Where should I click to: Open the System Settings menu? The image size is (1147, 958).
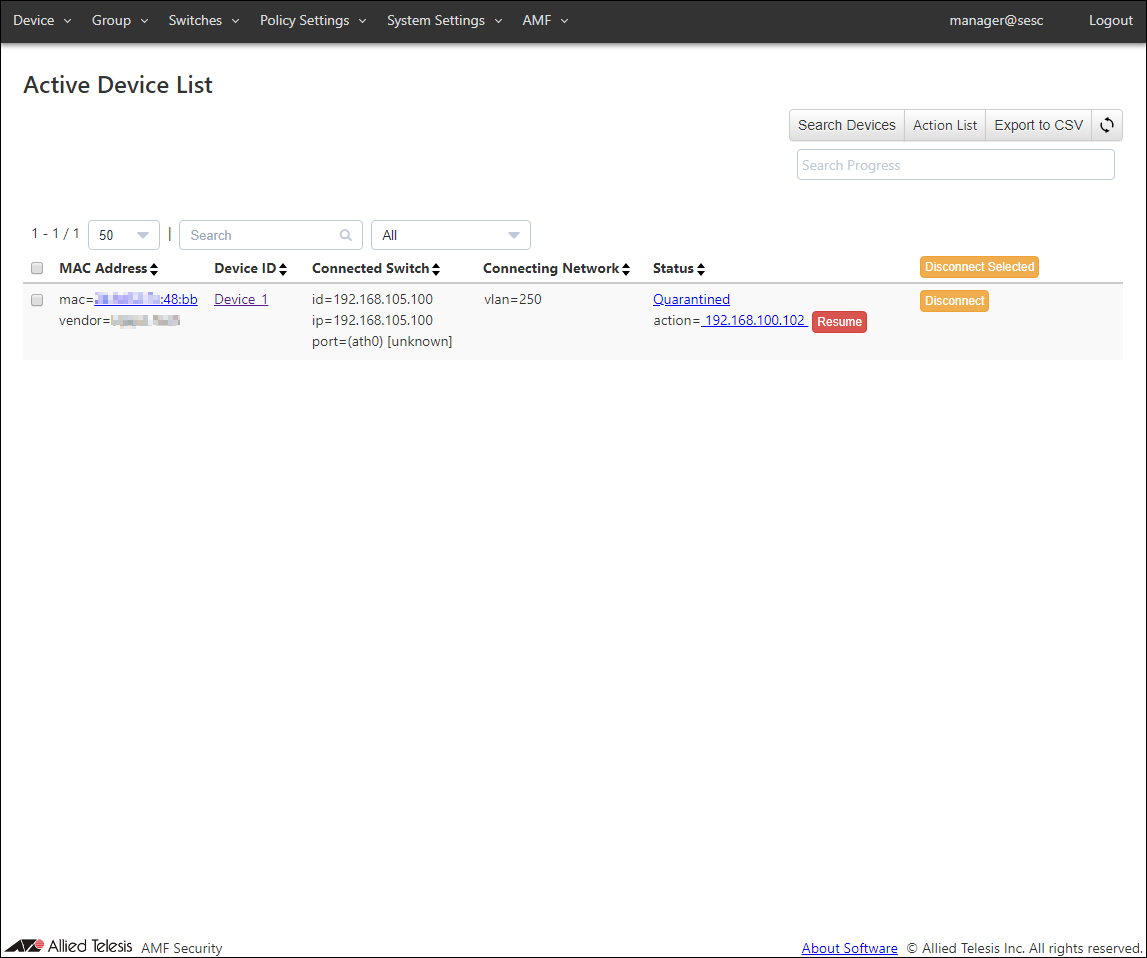pyautogui.click(x=444, y=21)
